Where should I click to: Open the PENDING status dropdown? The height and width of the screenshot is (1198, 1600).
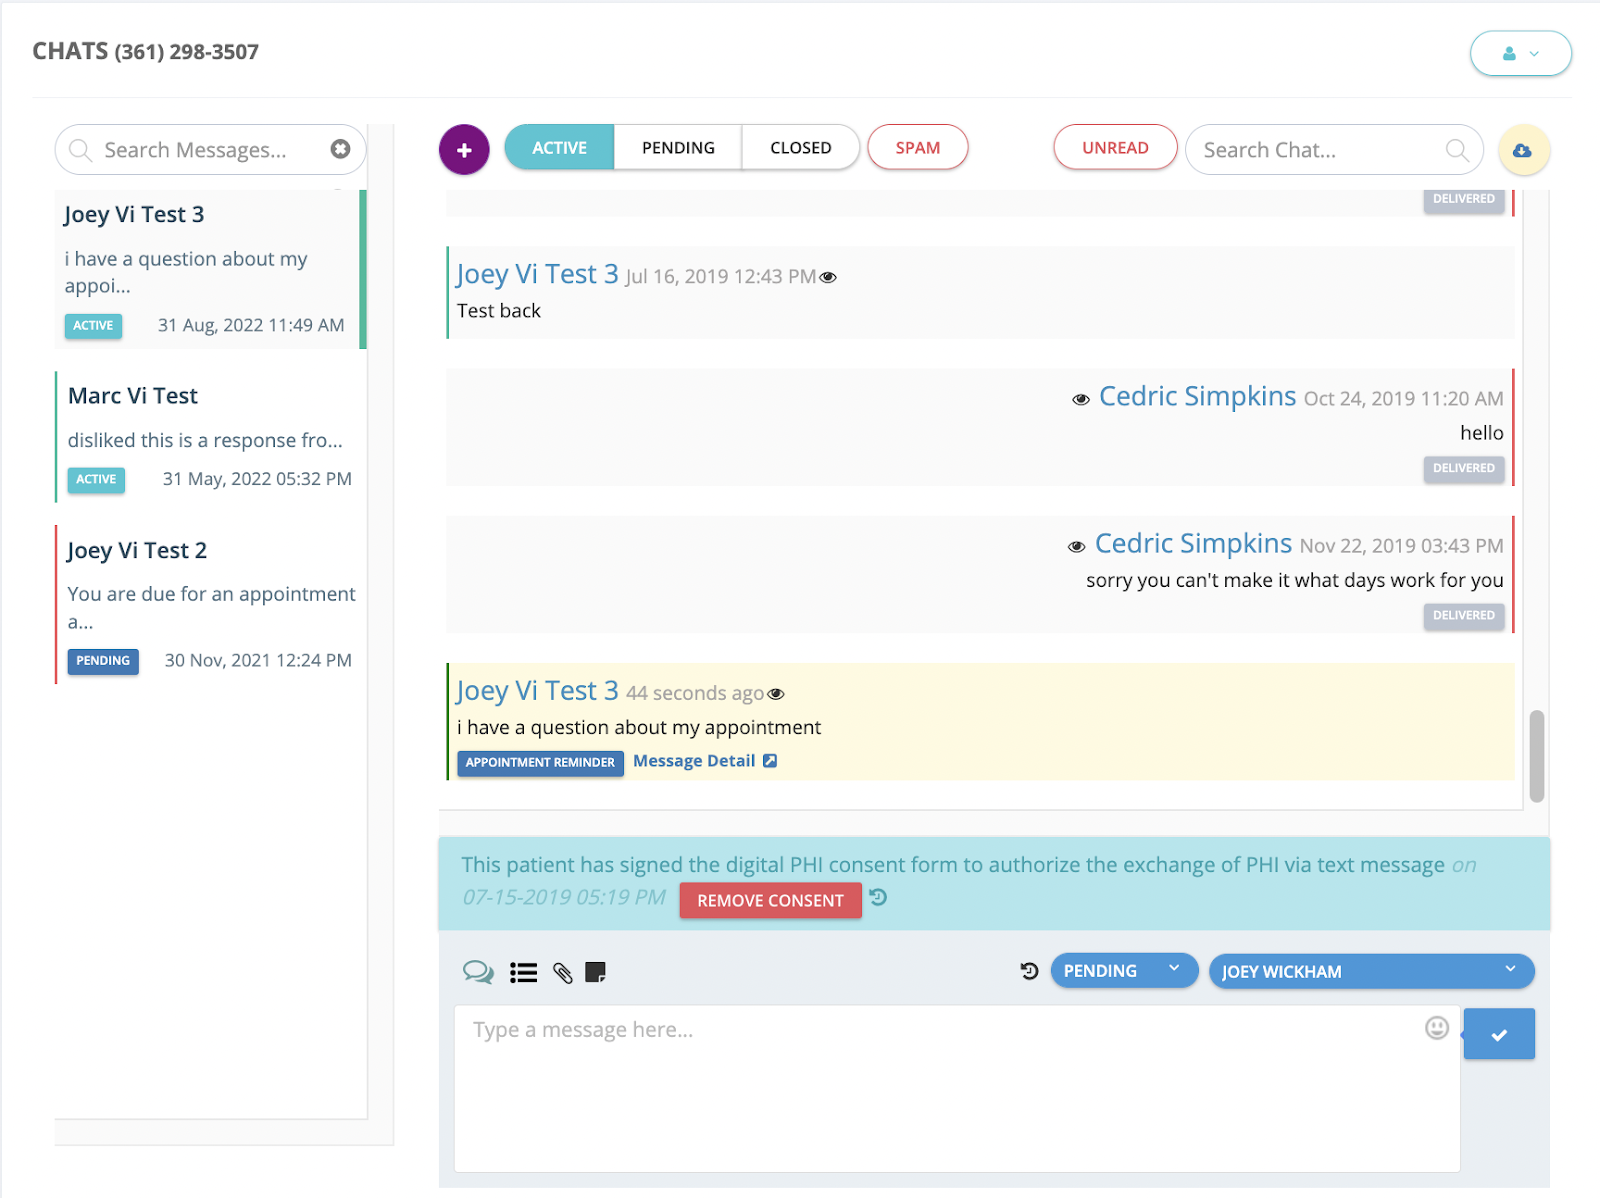[x=1123, y=970]
